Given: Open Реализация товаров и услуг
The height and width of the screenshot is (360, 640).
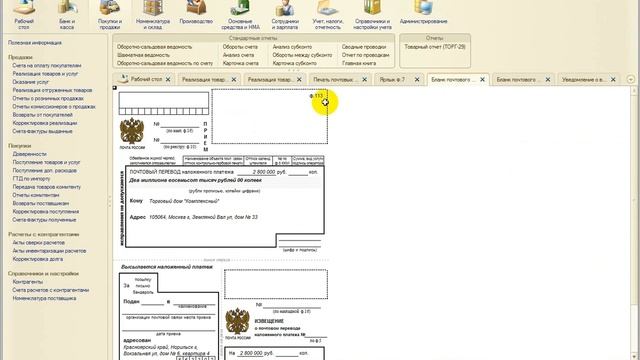Looking at the screenshot, I should [45, 74].
